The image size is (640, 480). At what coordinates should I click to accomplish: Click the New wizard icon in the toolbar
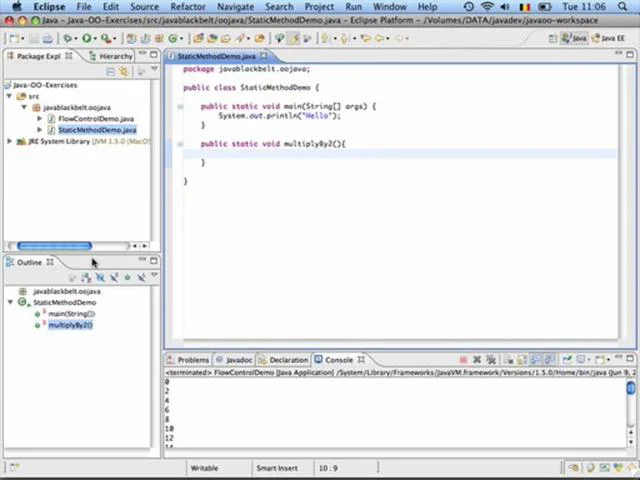click(14, 38)
